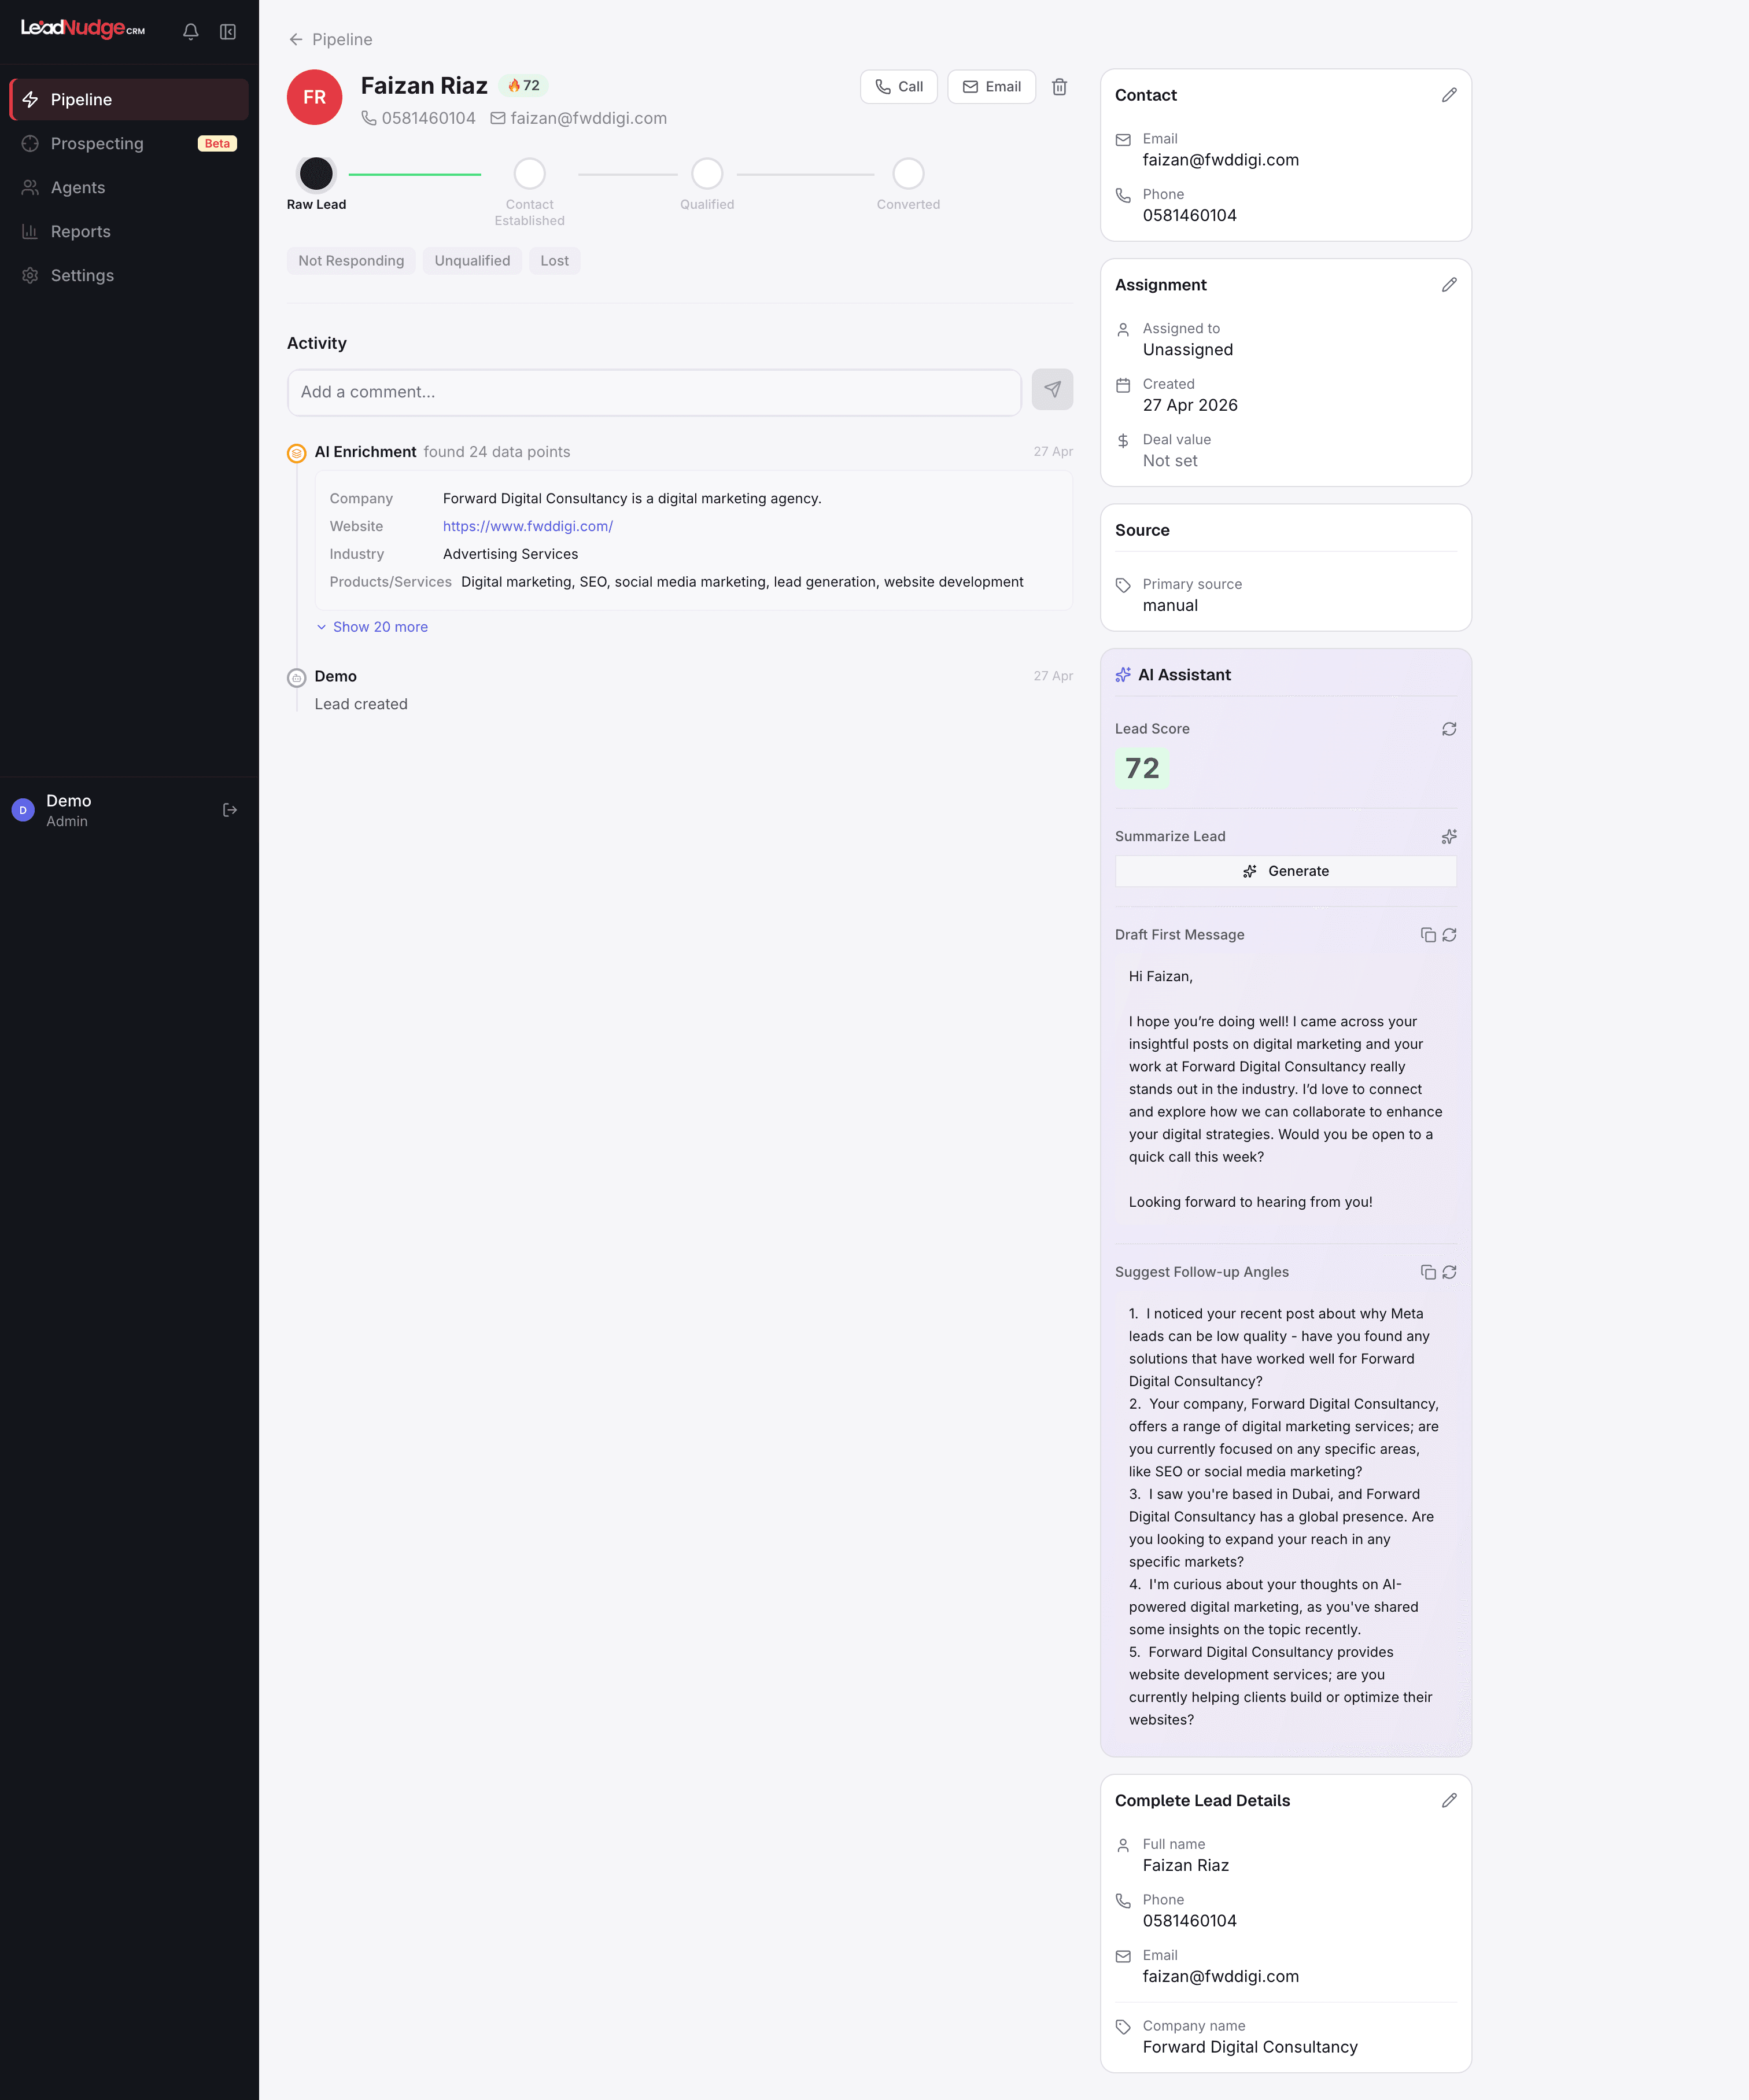Edit Complete Lead Details card
The height and width of the screenshot is (2100, 1749).
coord(1449,1800)
